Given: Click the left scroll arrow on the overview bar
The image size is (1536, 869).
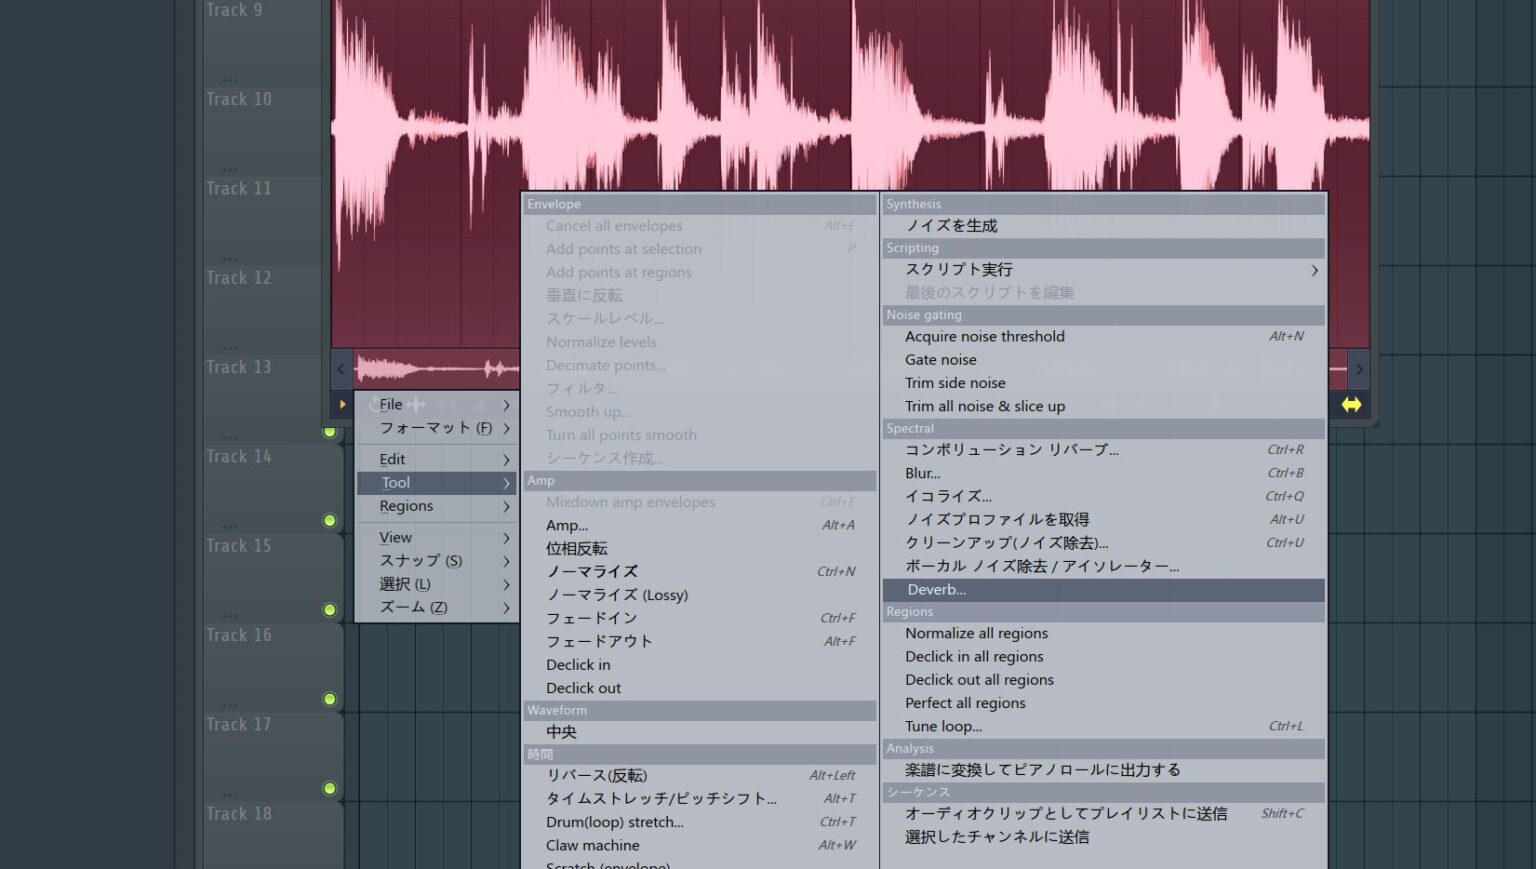Looking at the screenshot, I should tap(341, 369).
